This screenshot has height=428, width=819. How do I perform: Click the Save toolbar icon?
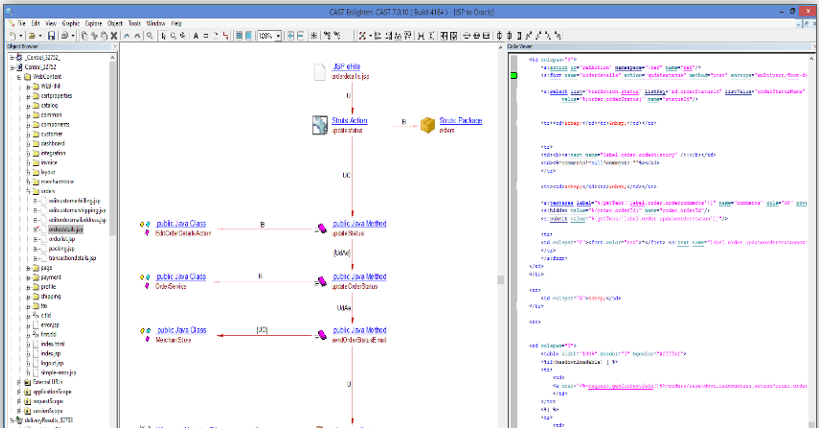click(51, 36)
